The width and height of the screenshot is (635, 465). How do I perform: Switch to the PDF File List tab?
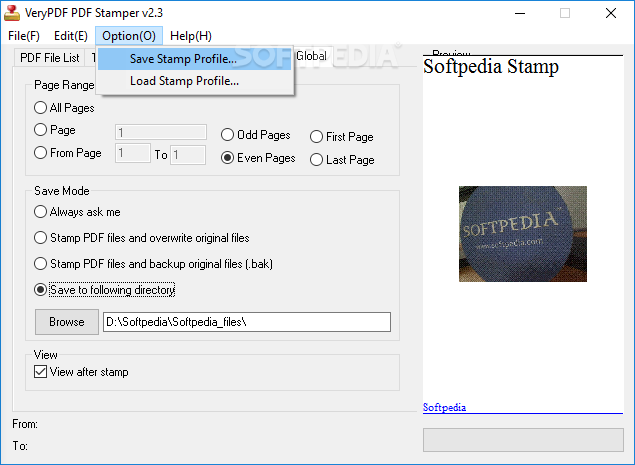coord(49,58)
